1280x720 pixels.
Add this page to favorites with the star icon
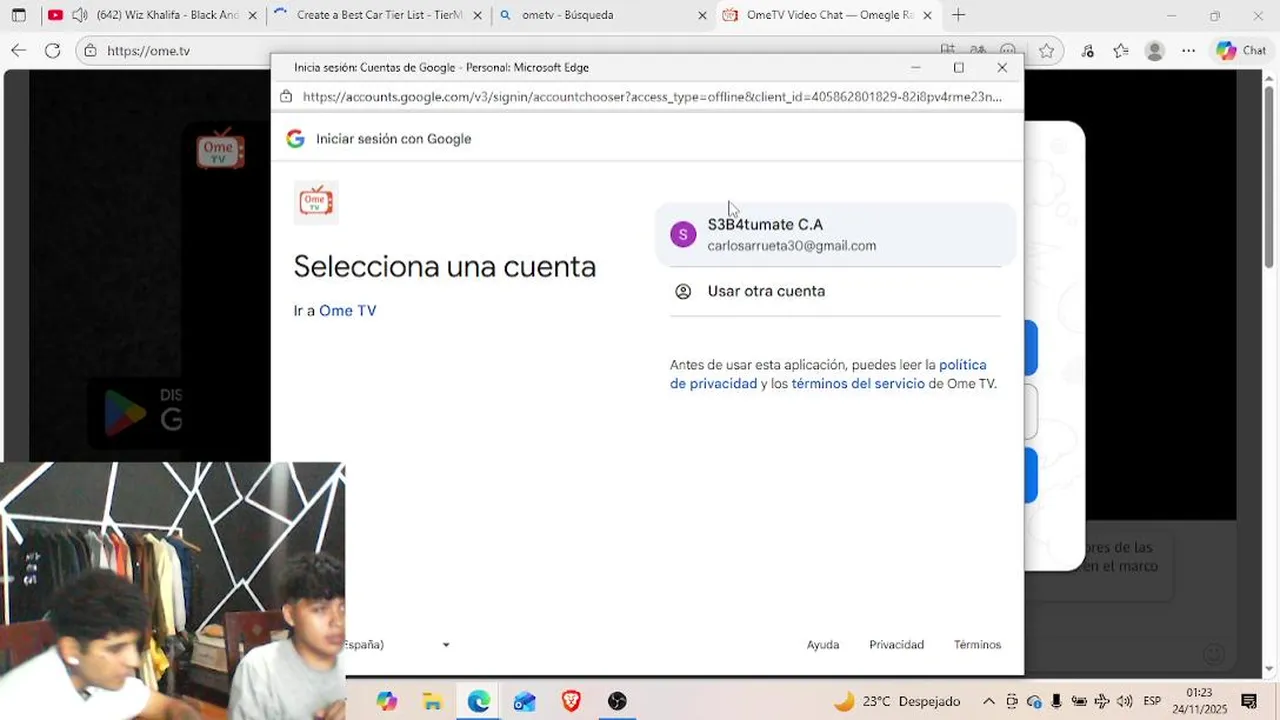point(1046,50)
